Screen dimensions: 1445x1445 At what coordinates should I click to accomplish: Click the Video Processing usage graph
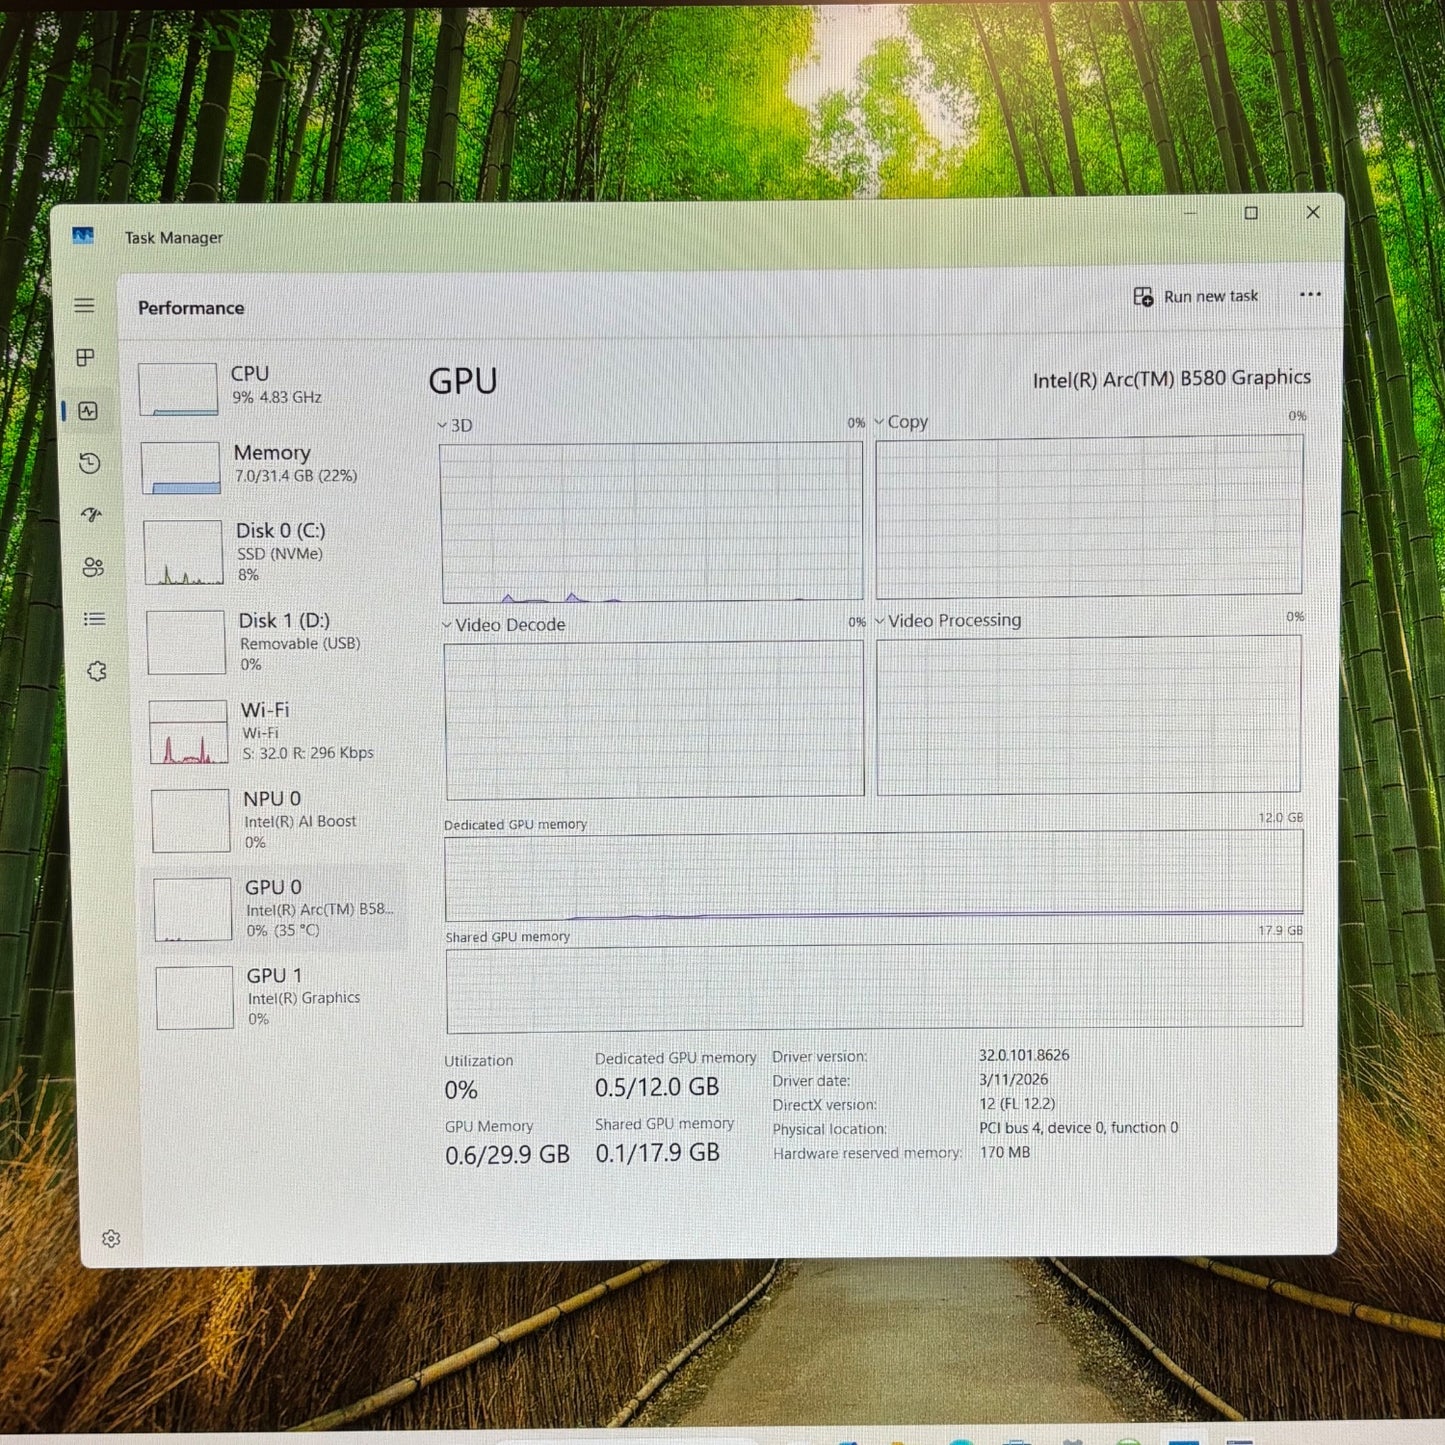click(x=1089, y=716)
